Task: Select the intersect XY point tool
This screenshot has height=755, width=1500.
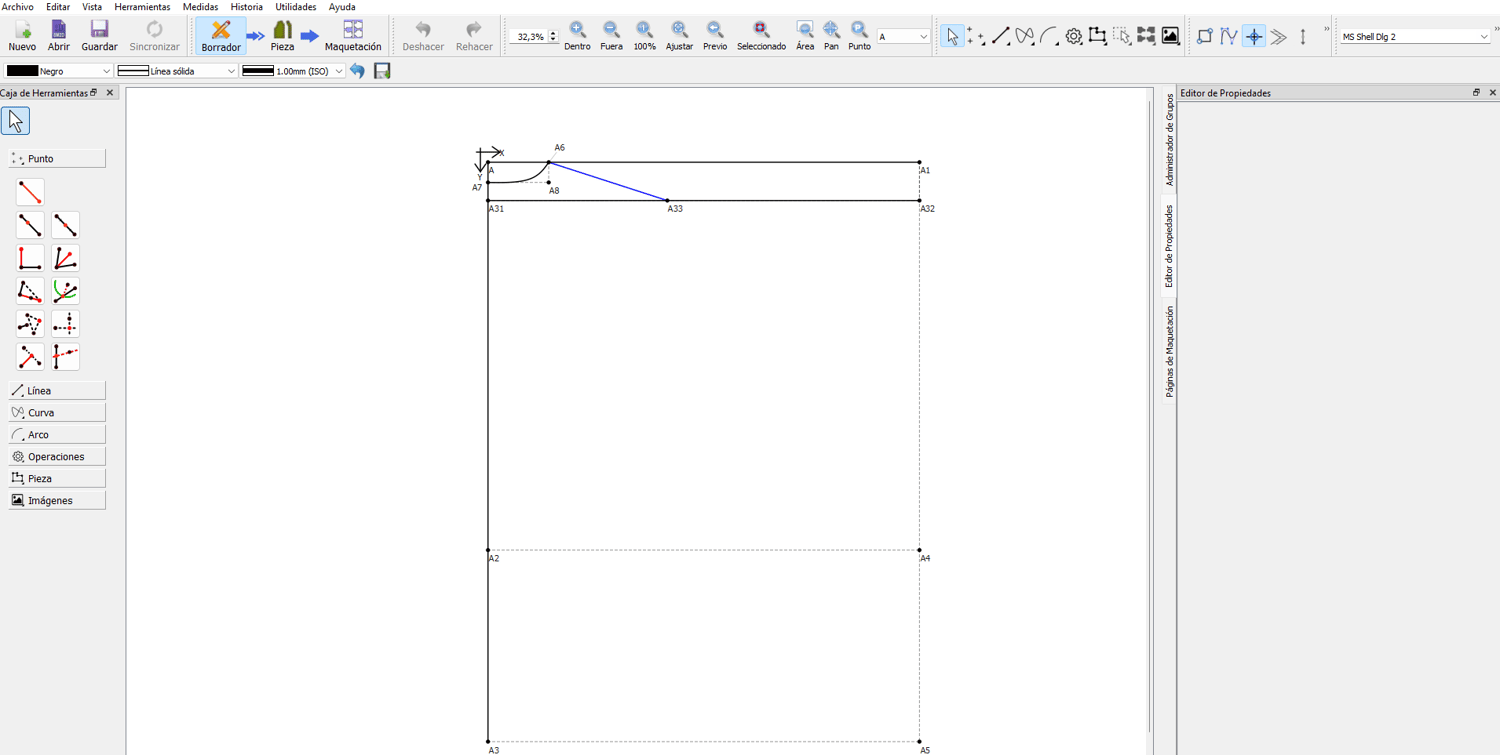Action: [65, 324]
